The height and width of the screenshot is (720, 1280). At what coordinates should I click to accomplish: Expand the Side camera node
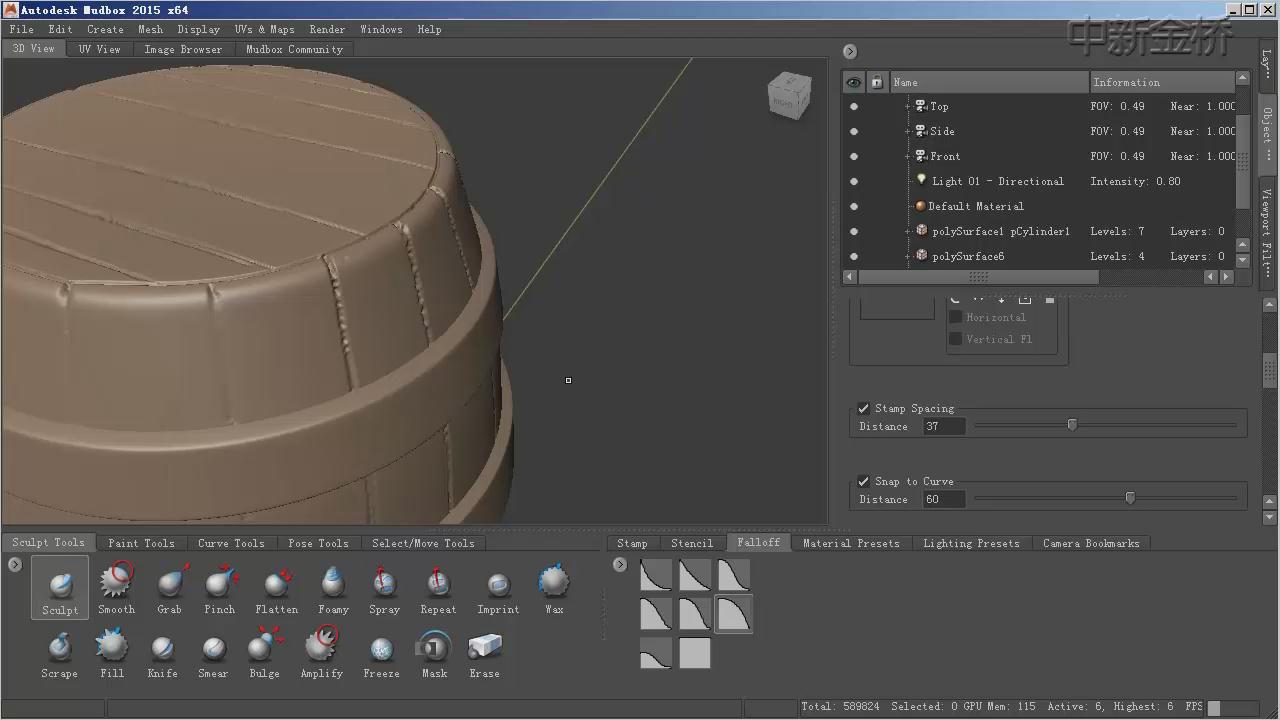tap(908, 131)
